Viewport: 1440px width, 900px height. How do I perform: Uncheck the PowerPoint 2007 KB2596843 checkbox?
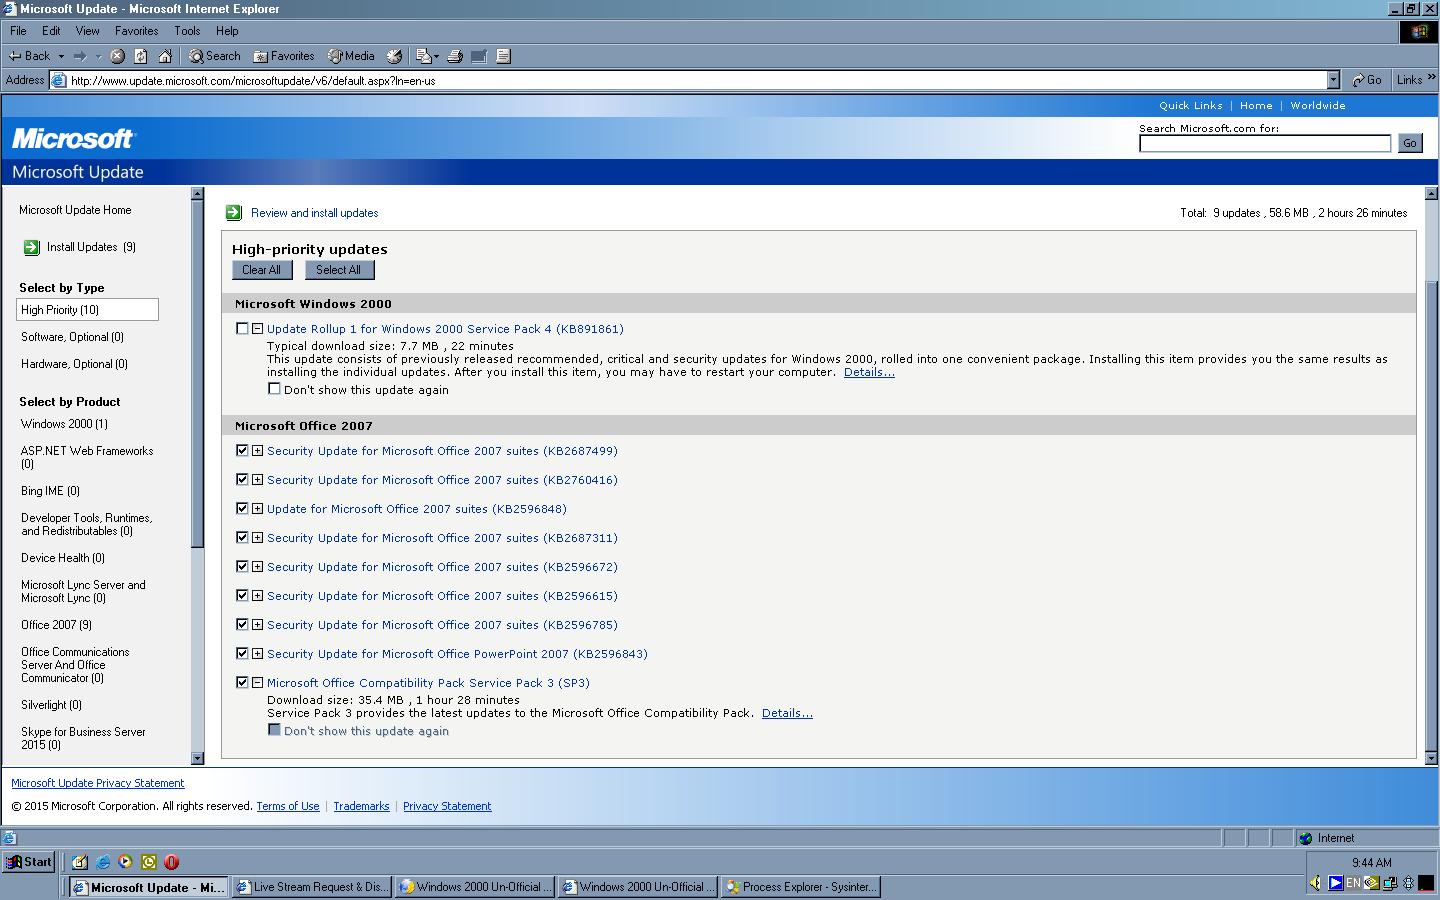click(x=242, y=653)
